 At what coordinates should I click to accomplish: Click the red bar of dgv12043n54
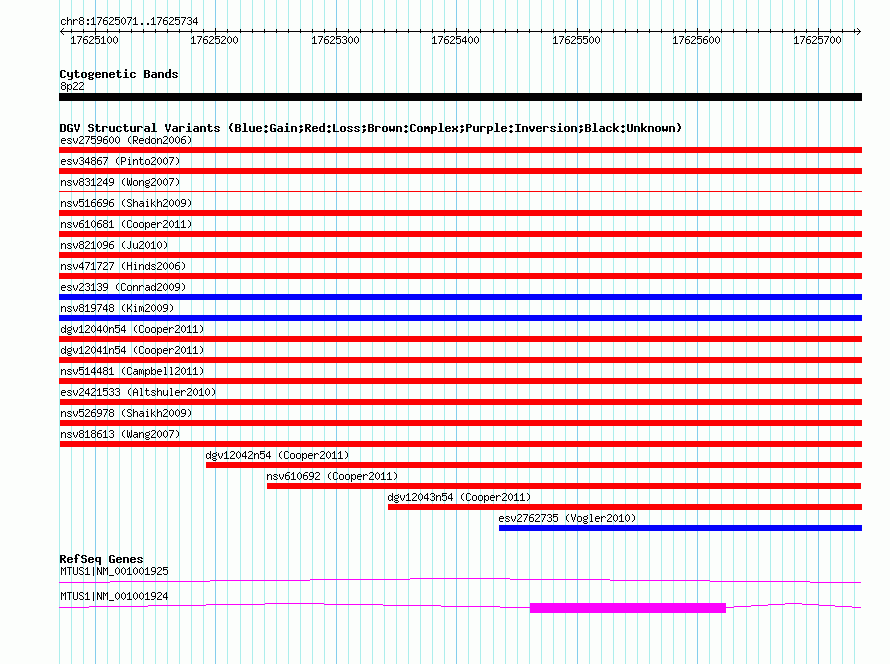pos(625,507)
